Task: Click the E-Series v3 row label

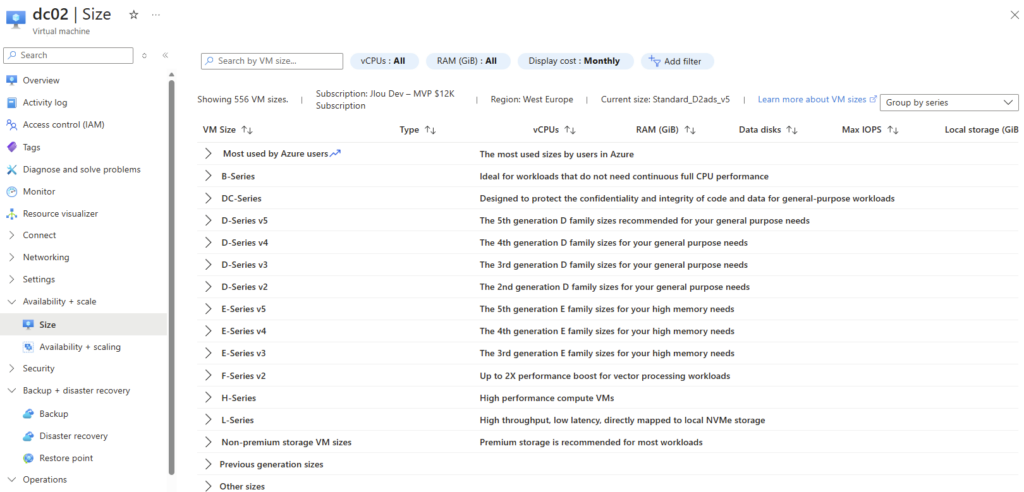Action: (x=244, y=353)
